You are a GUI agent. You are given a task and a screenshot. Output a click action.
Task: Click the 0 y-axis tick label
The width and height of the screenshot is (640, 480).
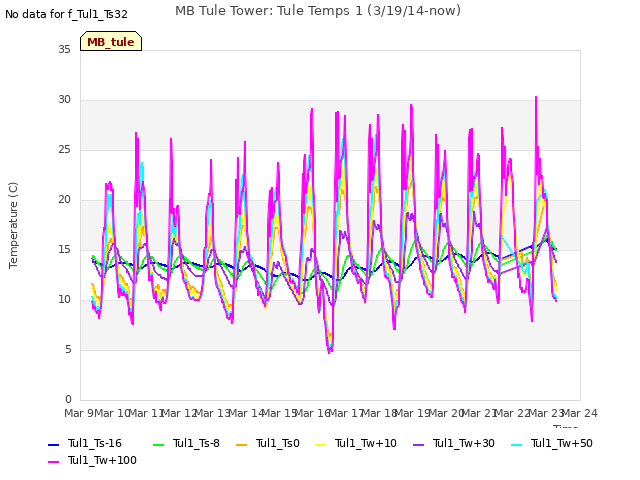[x=68, y=400]
